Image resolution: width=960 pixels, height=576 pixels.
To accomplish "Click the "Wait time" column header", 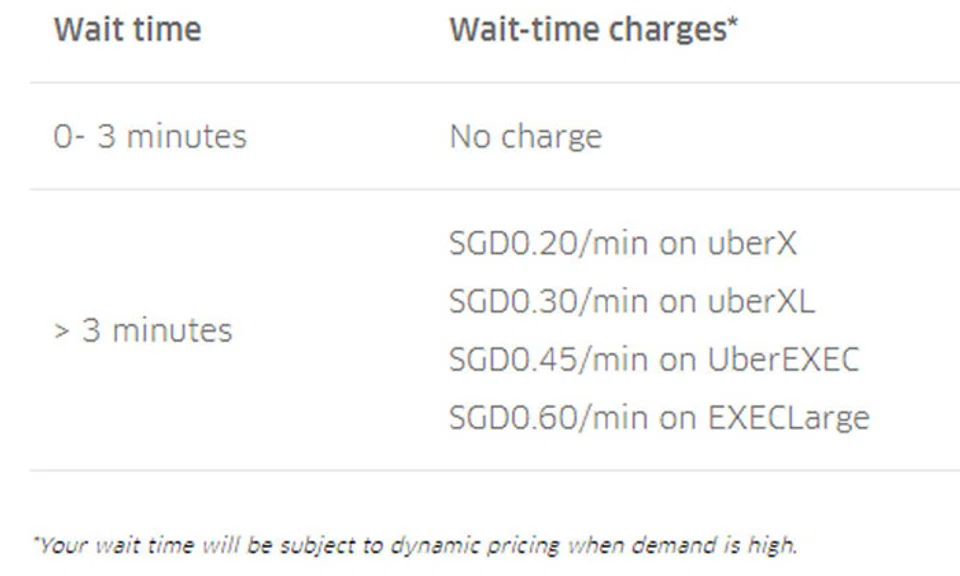I will (x=127, y=30).
